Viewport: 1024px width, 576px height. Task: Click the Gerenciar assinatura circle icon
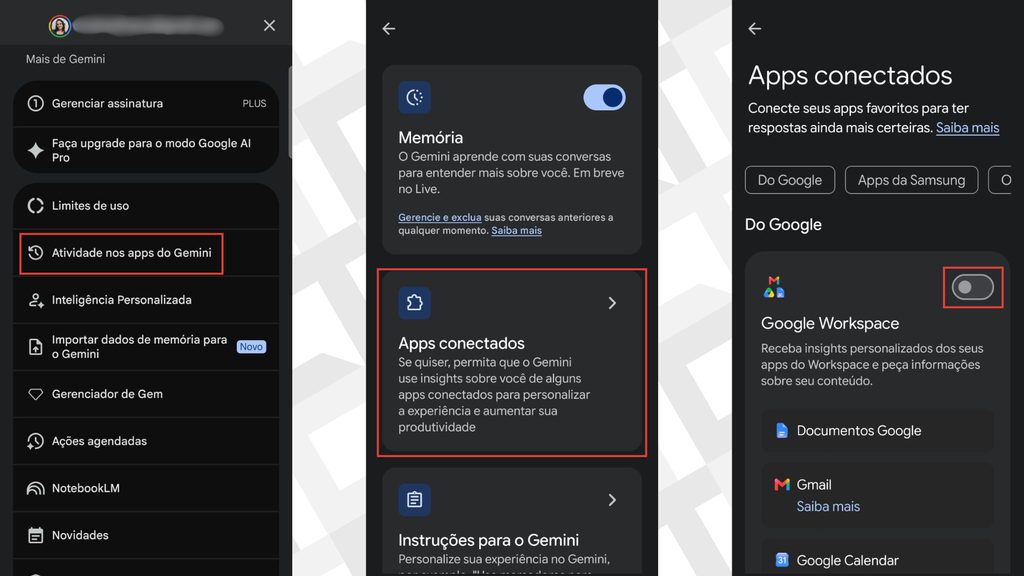35,103
